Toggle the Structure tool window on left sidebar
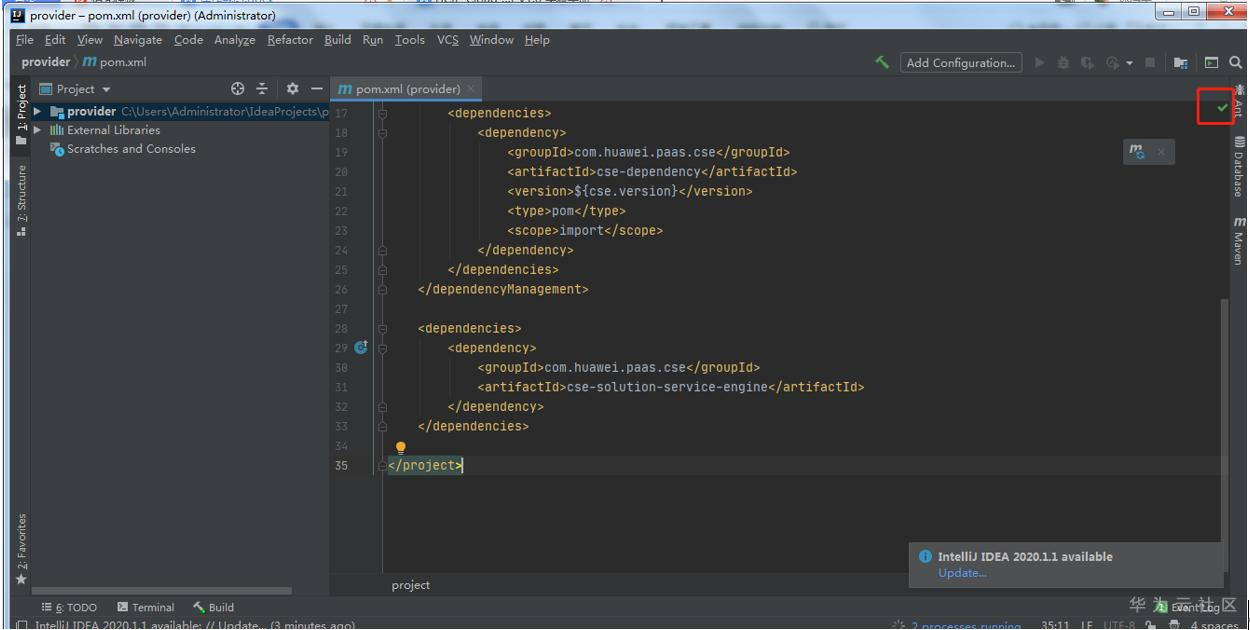 point(21,200)
